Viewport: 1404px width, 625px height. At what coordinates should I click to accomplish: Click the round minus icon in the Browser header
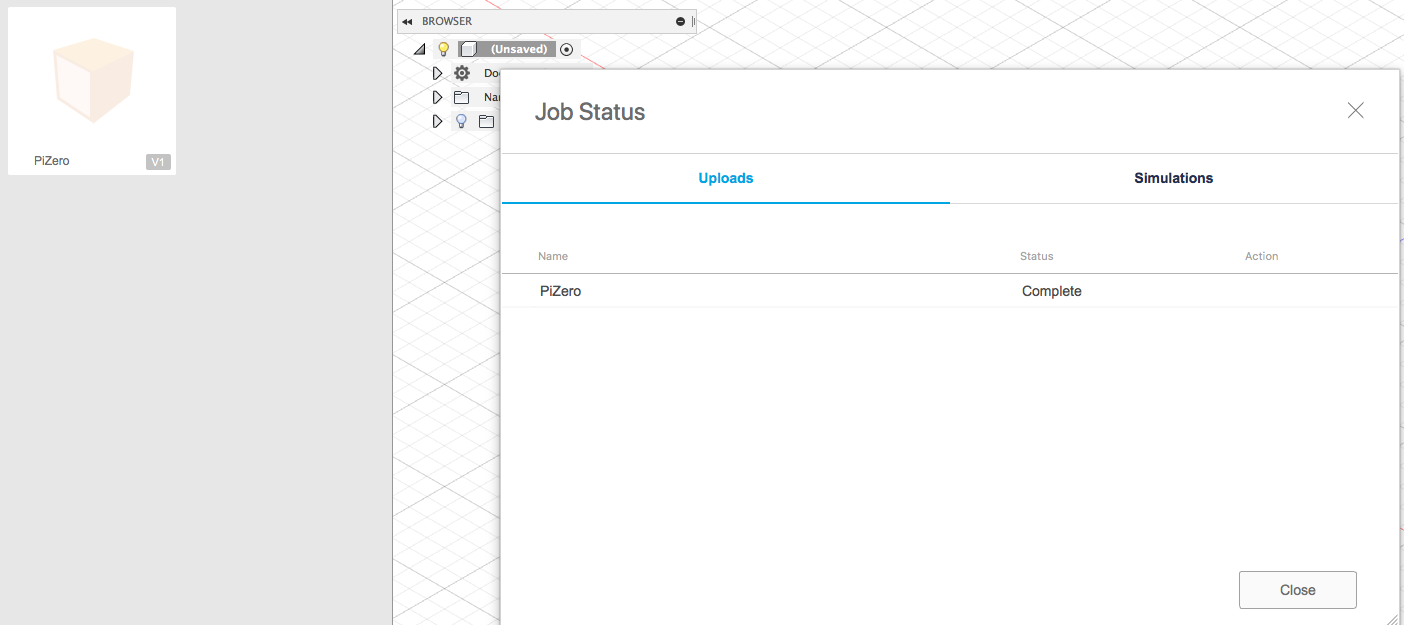[680, 21]
